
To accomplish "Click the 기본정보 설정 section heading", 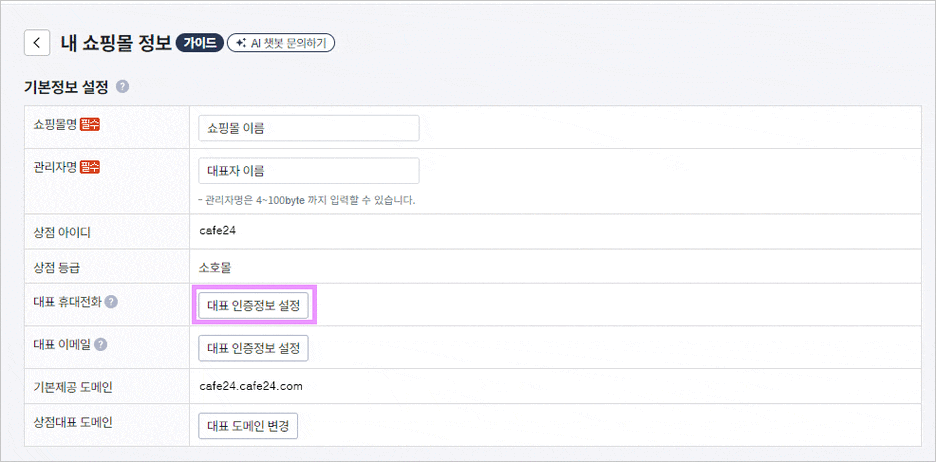I will (66, 87).
